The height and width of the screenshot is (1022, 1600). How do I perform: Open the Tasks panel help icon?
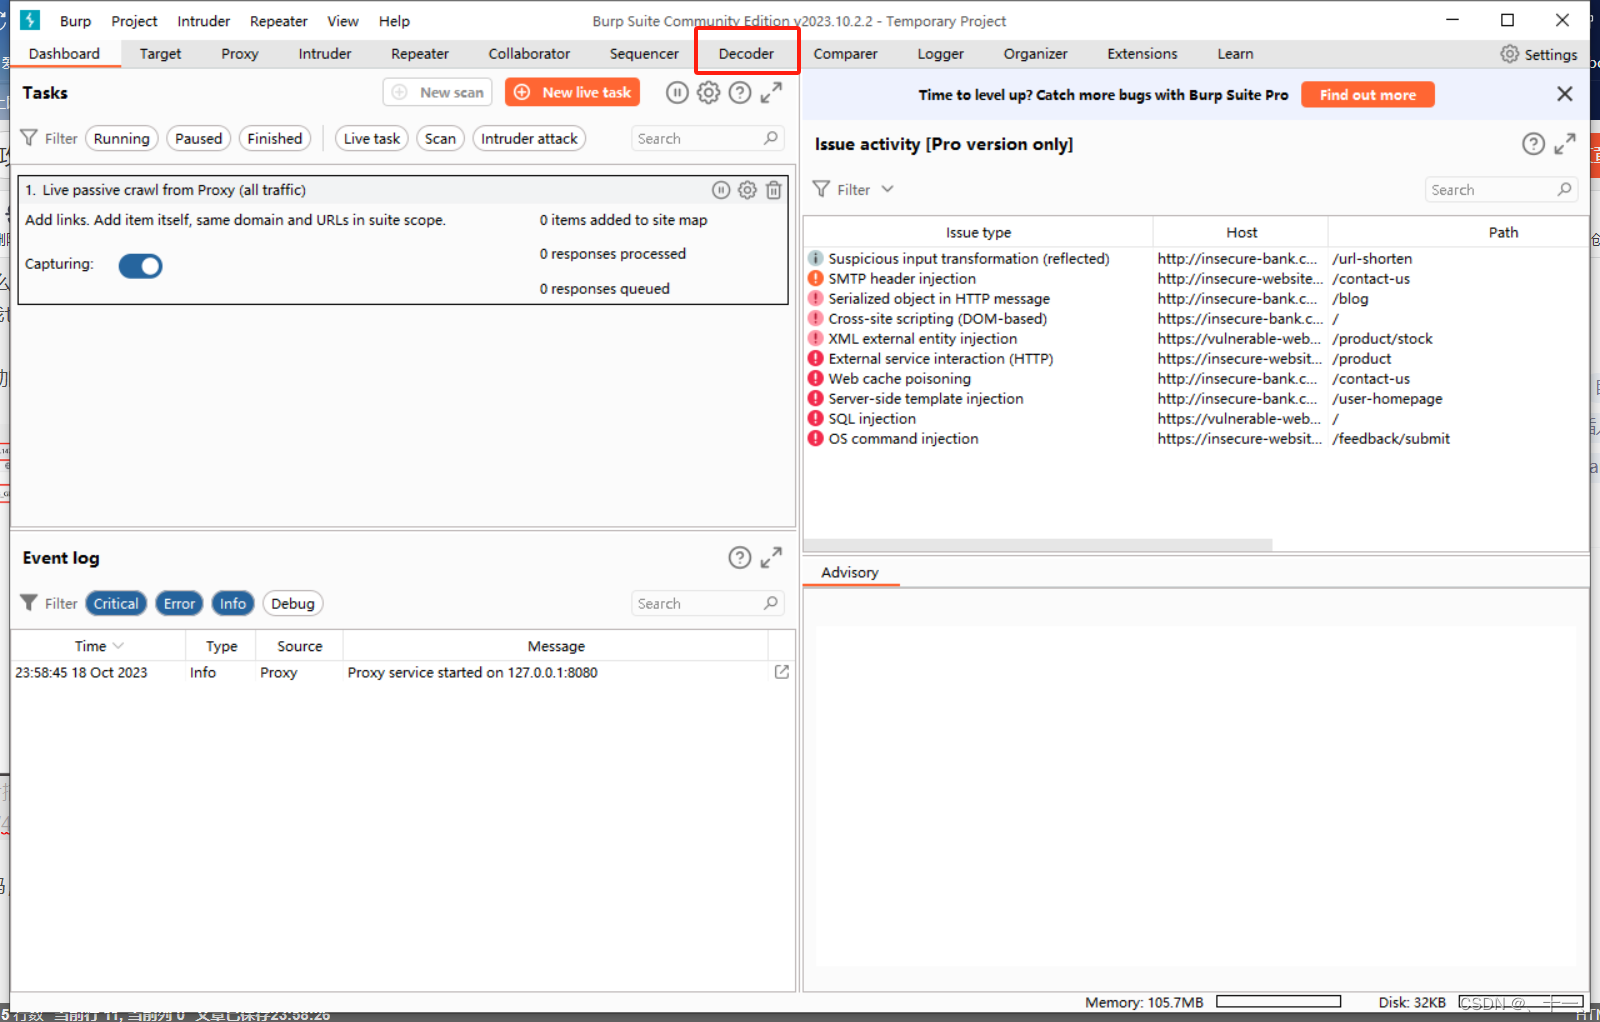[x=740, y=93]
